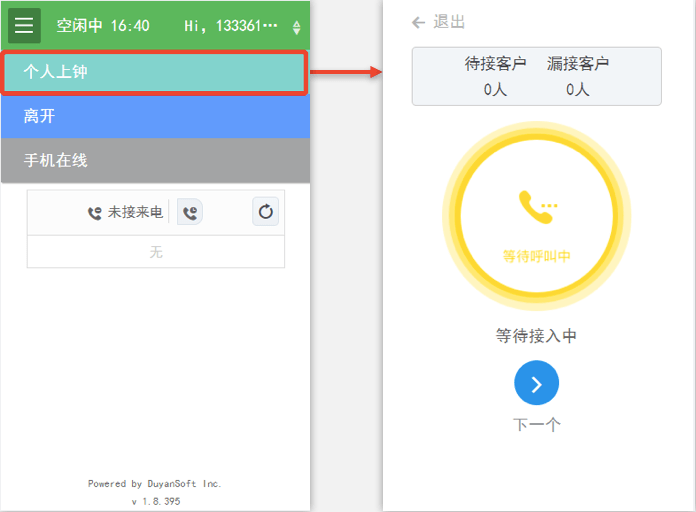Click the yellow phone waiting icon
Screen dimensions: 696x512
[538, 207]
